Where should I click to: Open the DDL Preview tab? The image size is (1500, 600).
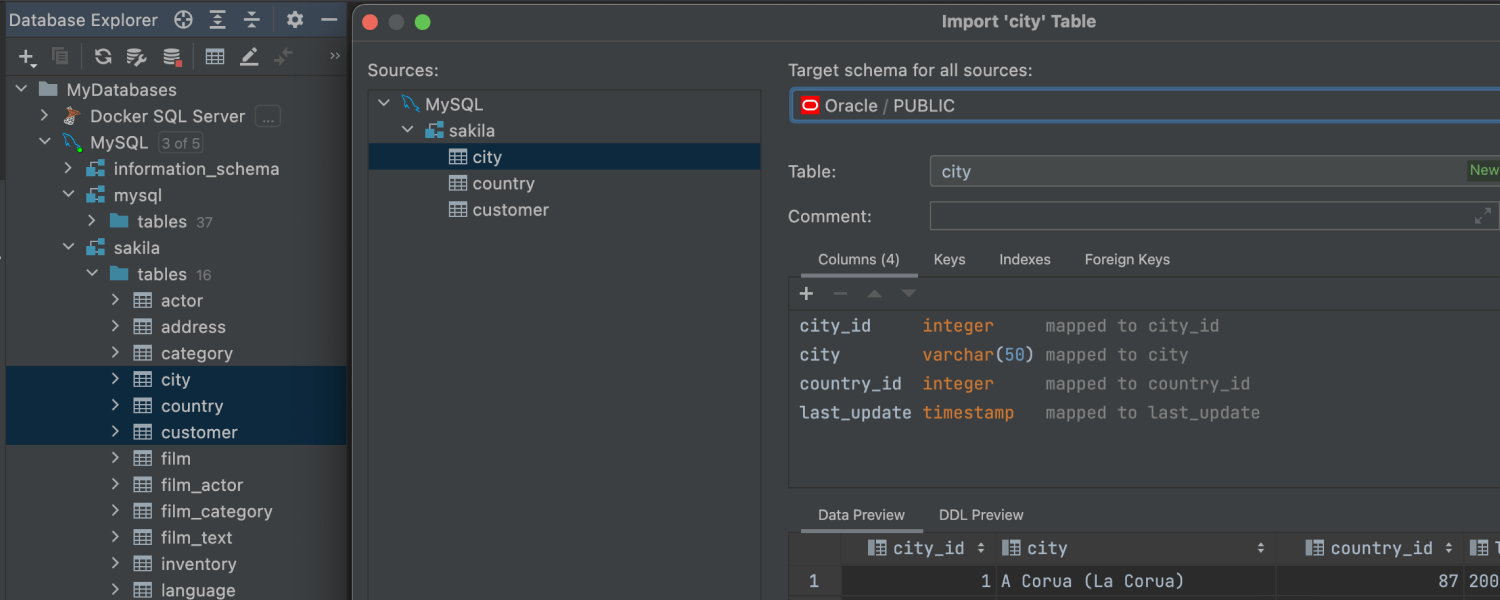point(980,515)
